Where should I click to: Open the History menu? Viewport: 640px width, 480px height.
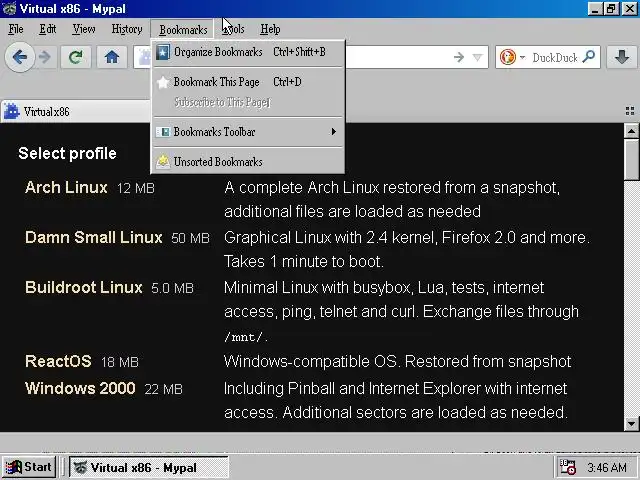pos(127,29)
